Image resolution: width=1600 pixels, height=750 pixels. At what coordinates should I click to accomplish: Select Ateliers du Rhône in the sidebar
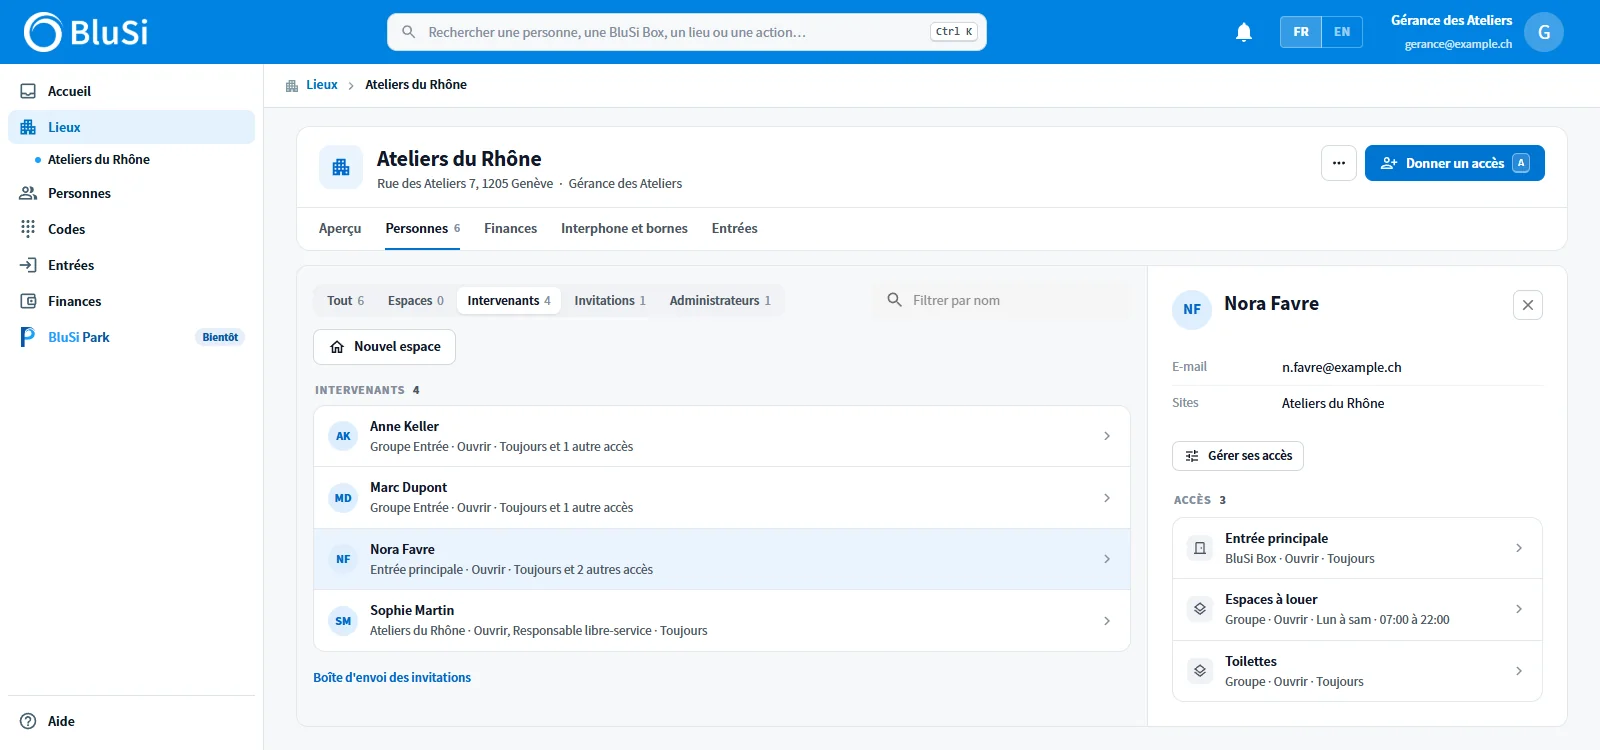[99, 160]
